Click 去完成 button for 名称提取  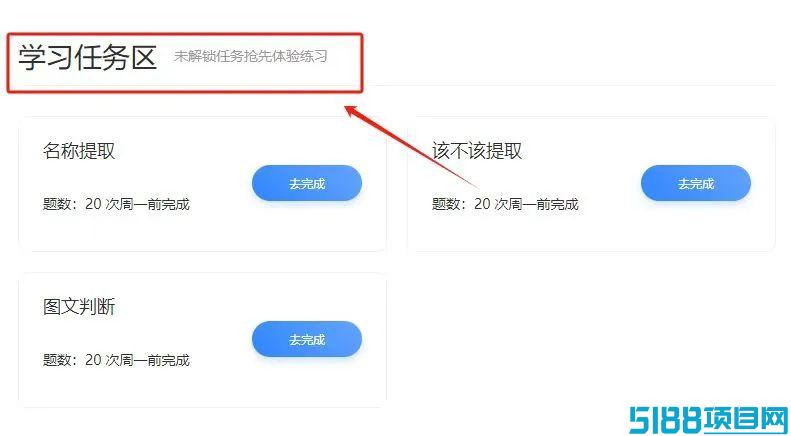coord(307,183)
